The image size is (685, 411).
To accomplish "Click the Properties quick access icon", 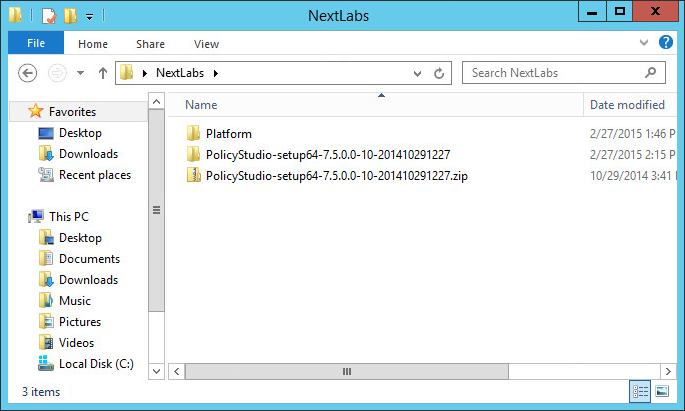I will 49,16.
